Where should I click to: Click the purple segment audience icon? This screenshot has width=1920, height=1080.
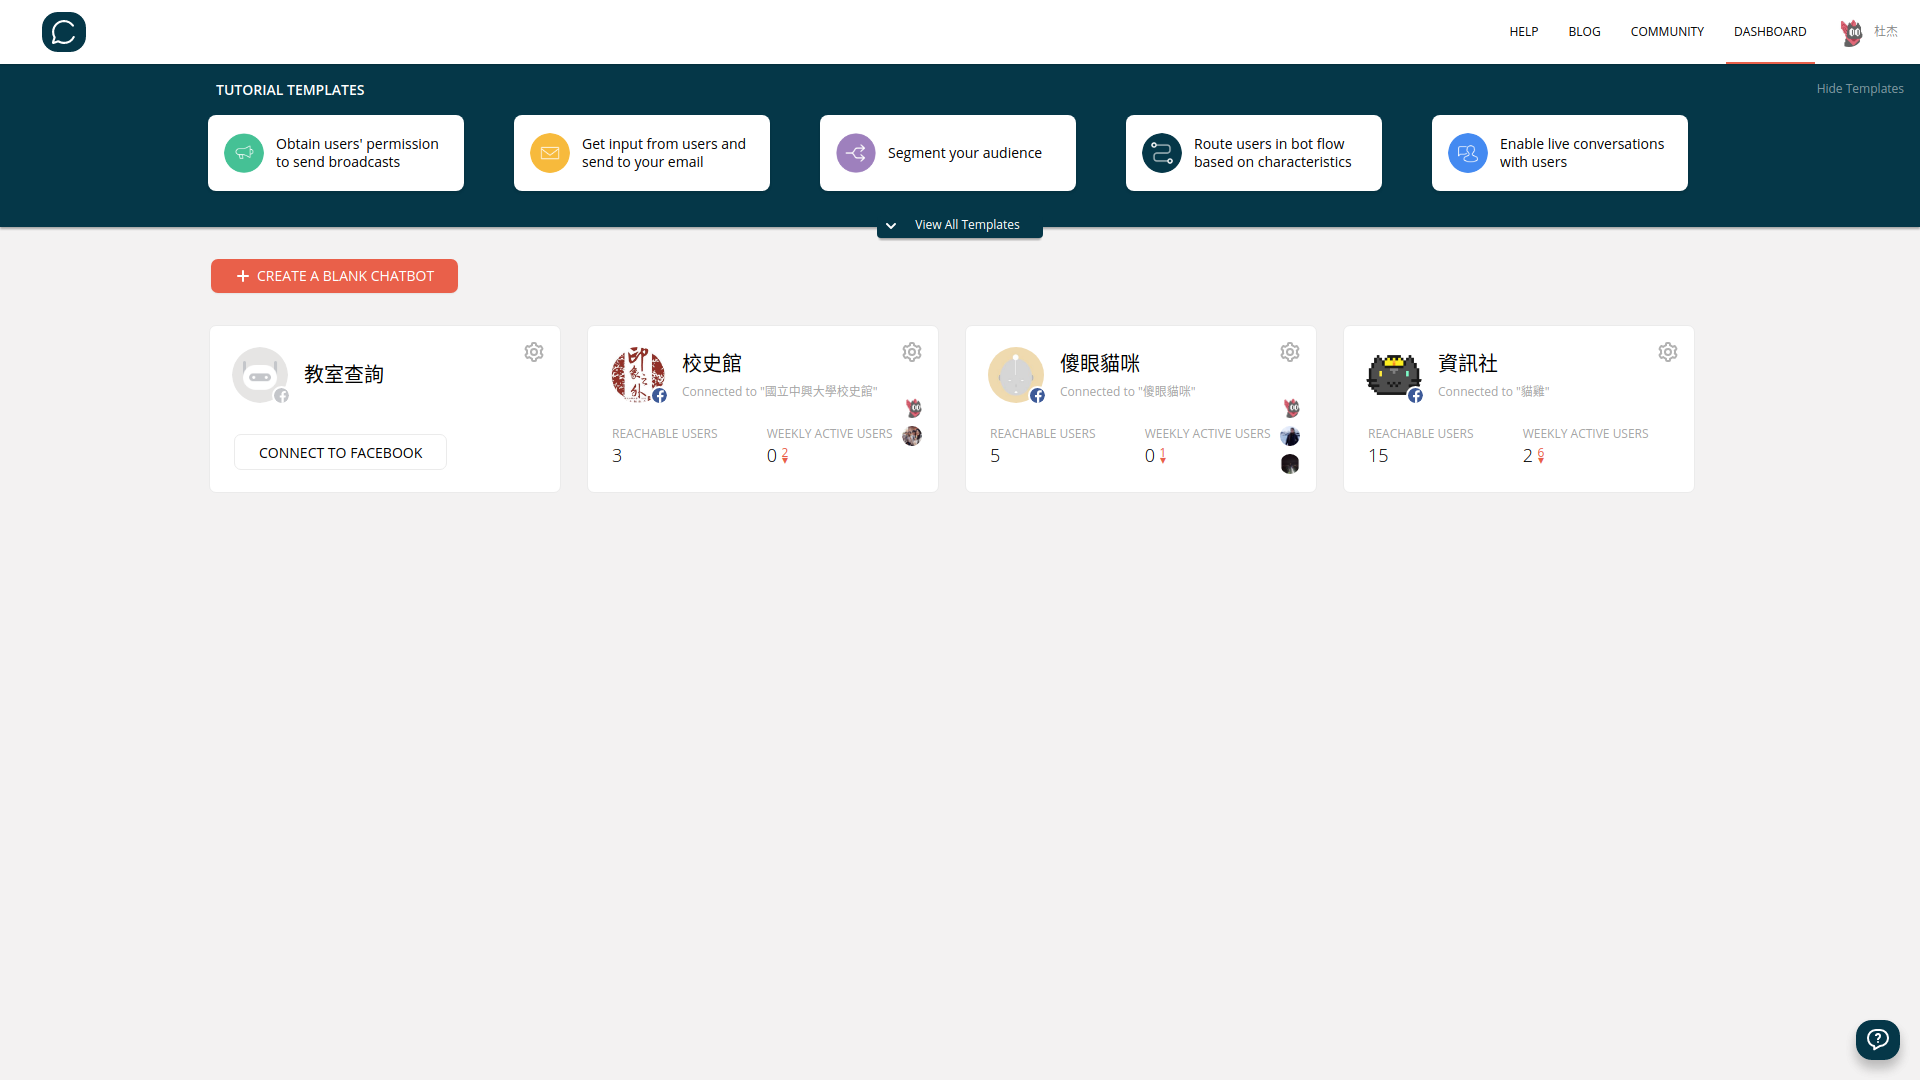(x=856, y=153)
